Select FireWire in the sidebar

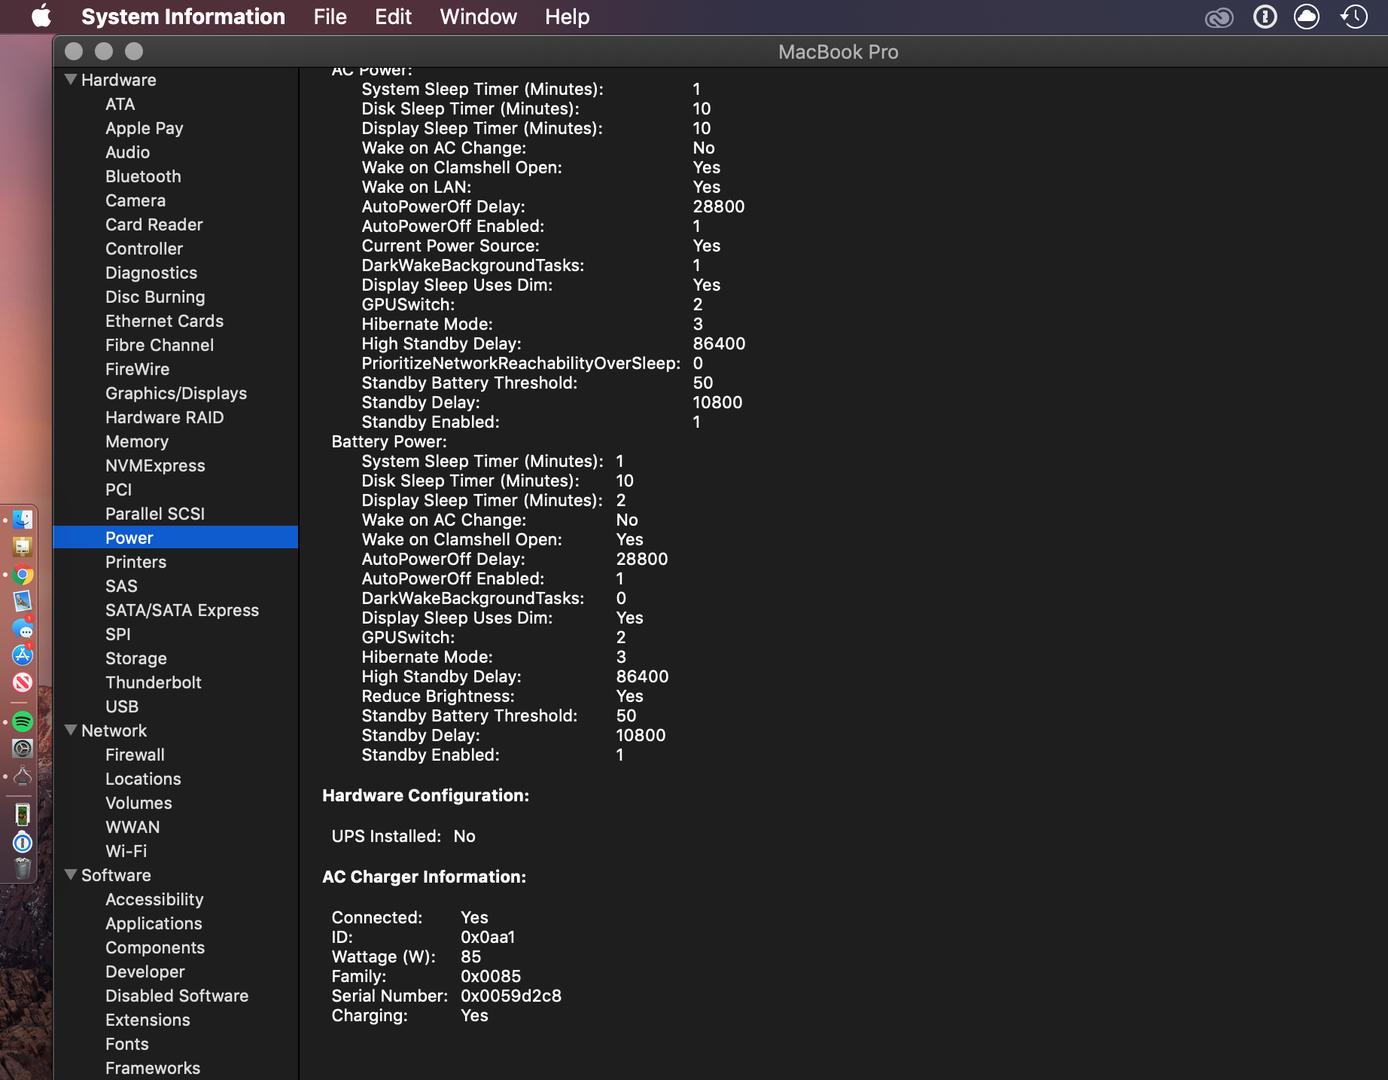(x=137, y=369)
